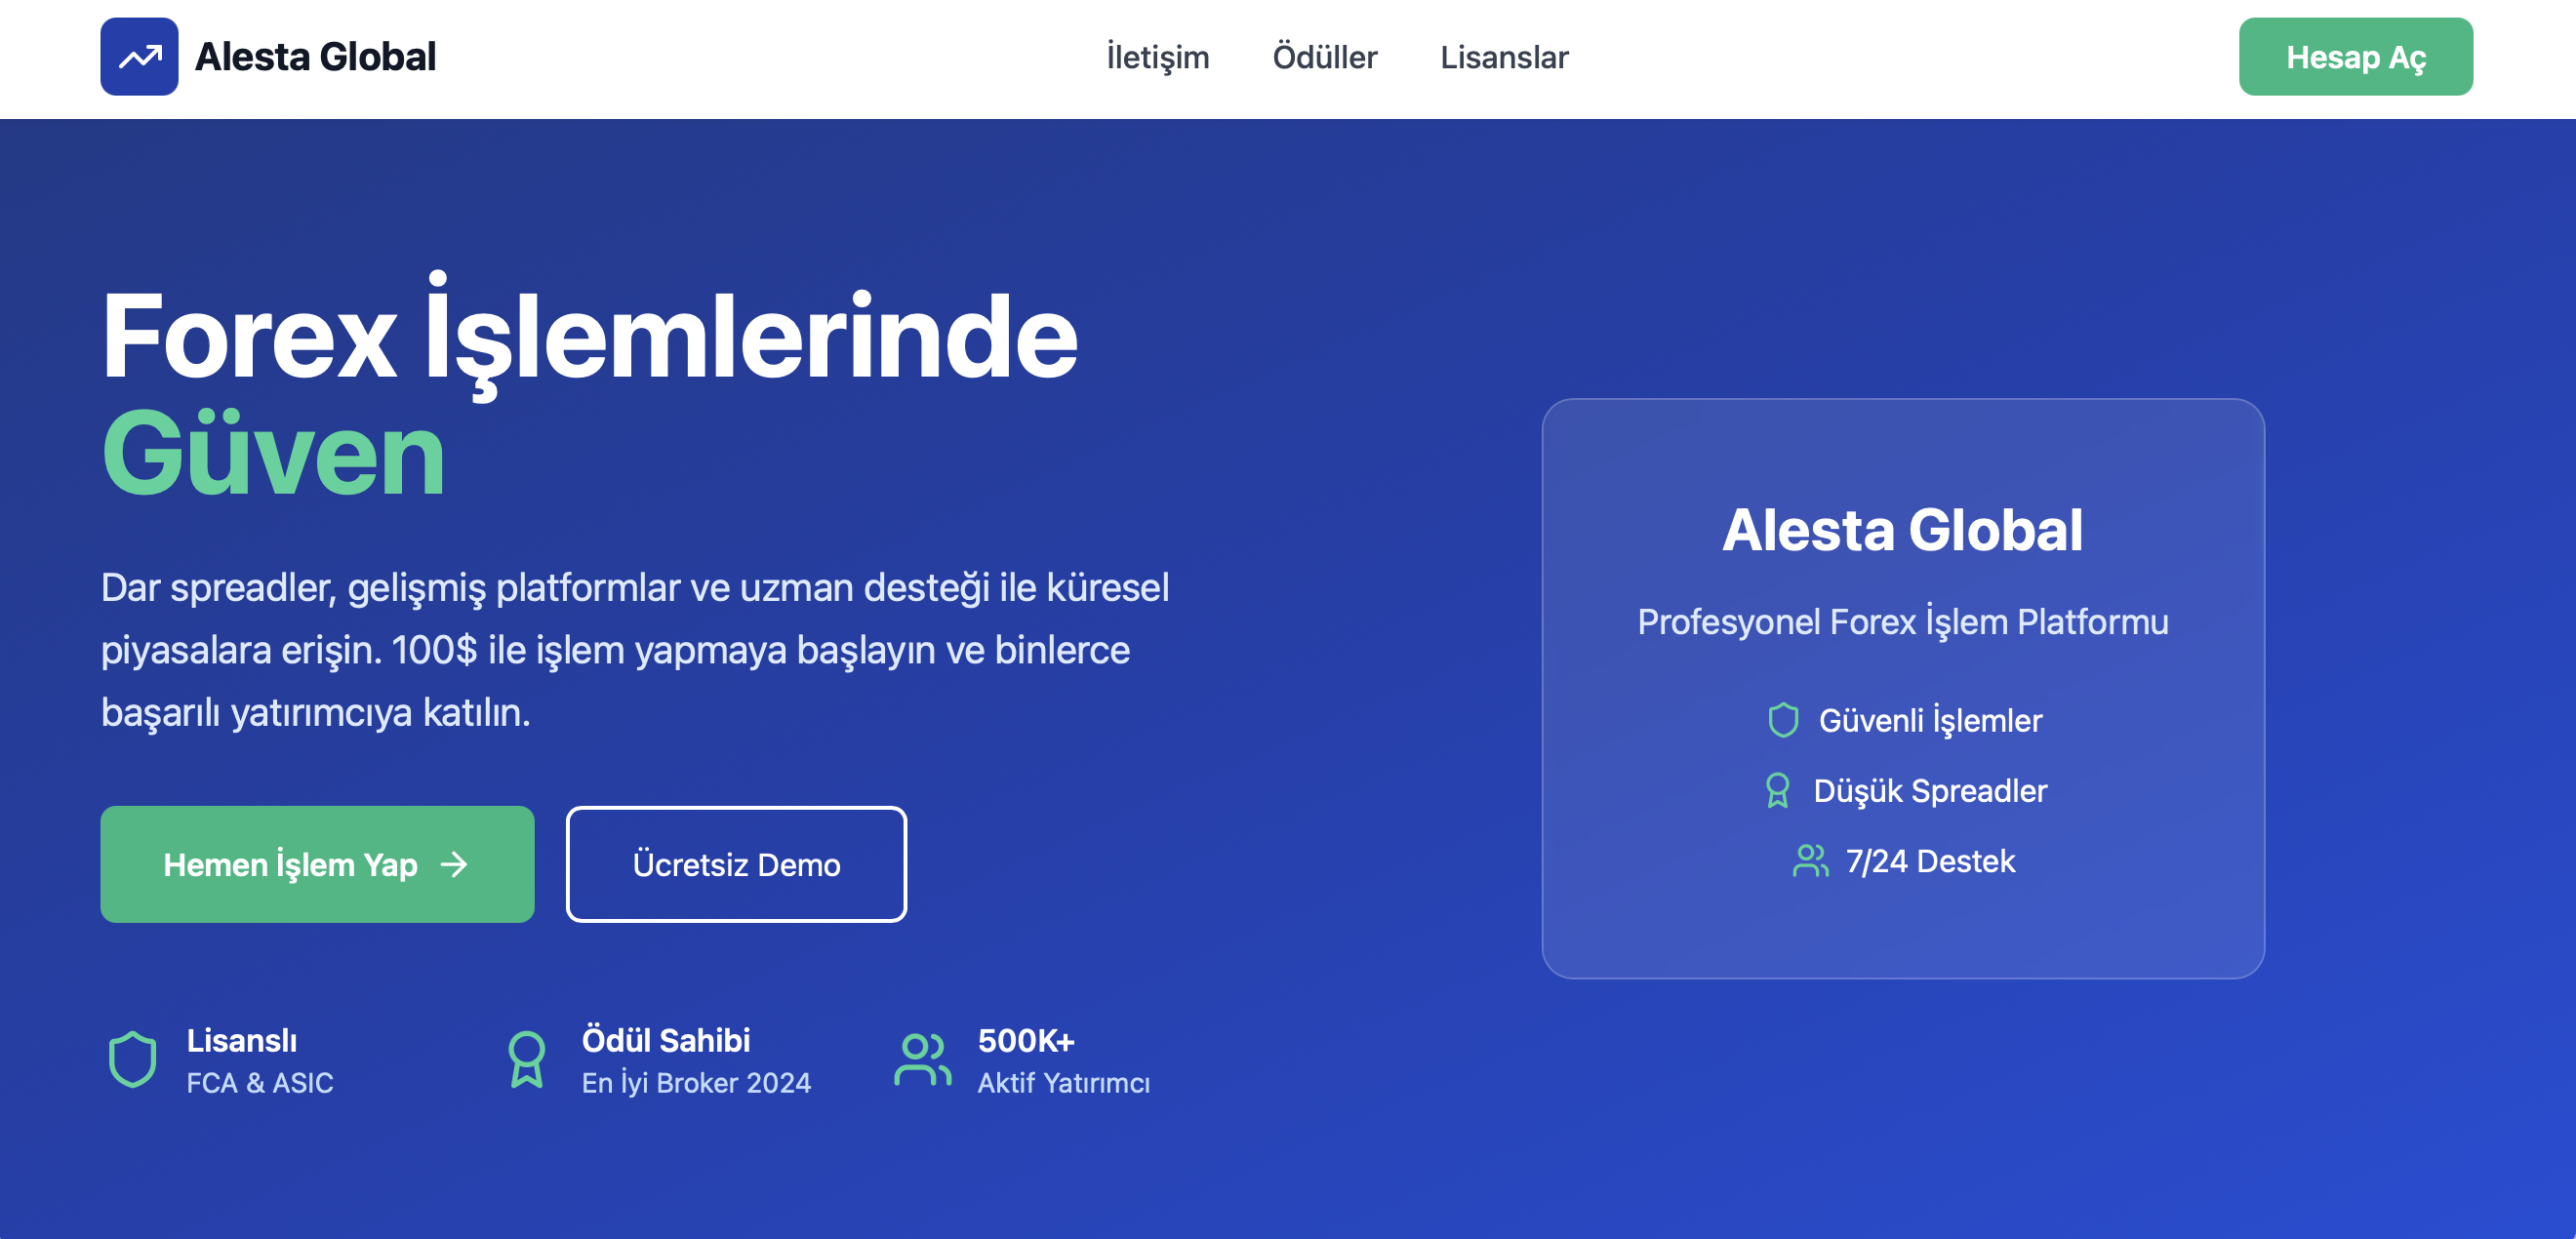Click the shield icon next to Lisanslı
Viewport: 2576px width, 1239px height.
click(x=132, y=1059)
